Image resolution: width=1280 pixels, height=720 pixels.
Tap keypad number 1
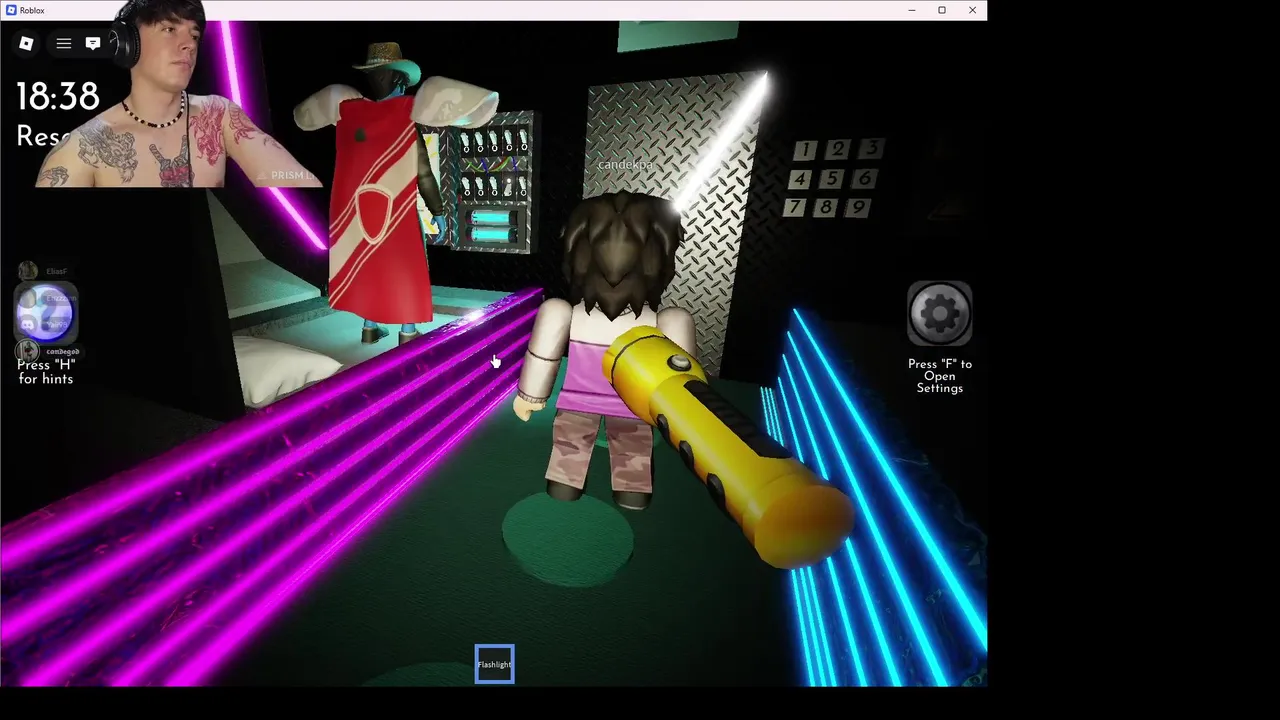pos(805,150)
